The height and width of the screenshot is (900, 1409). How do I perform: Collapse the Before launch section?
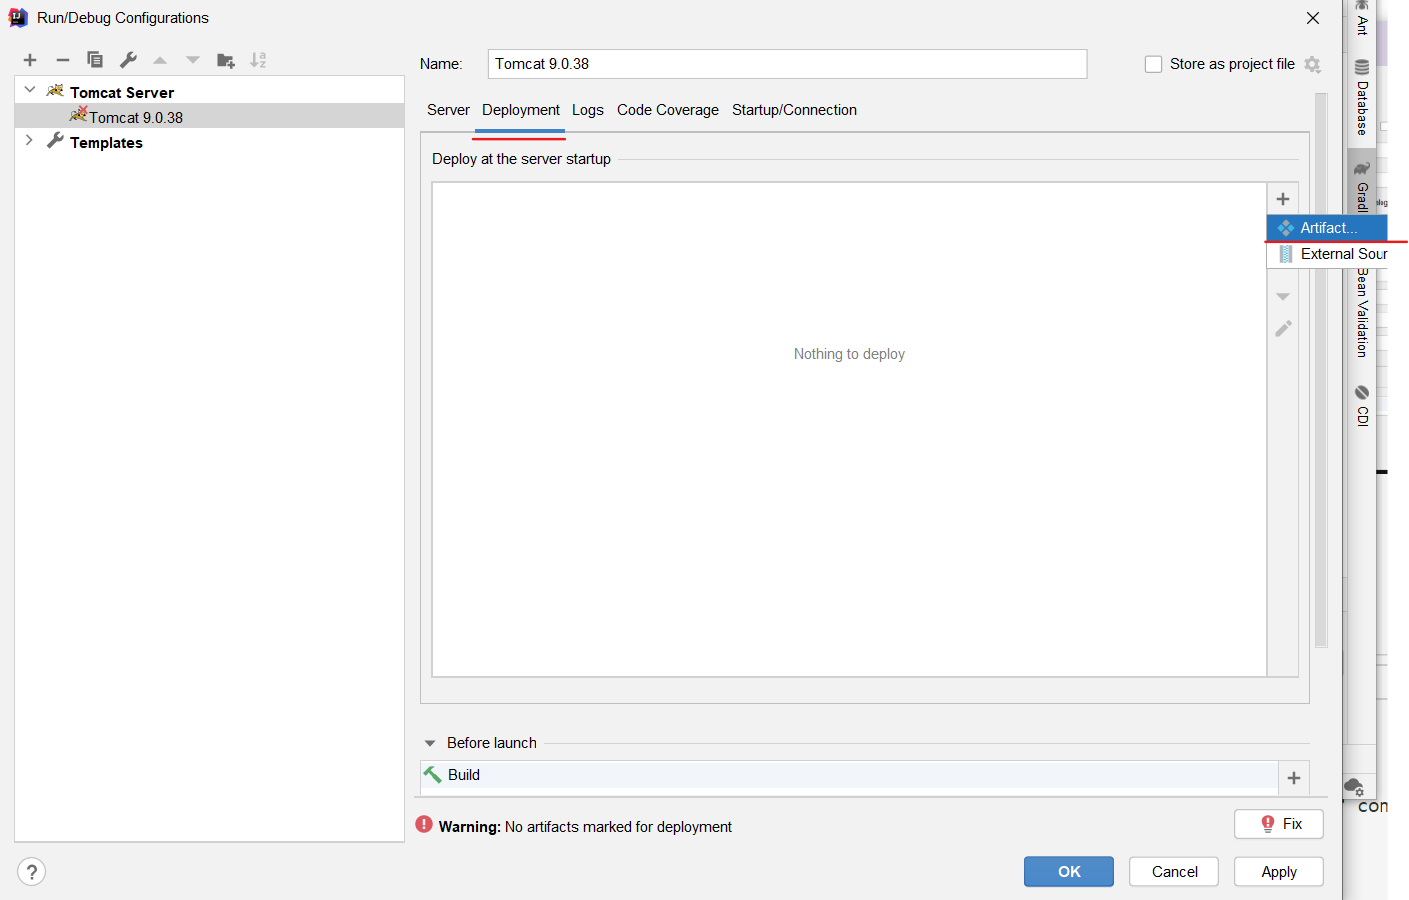tap(430, 743)
